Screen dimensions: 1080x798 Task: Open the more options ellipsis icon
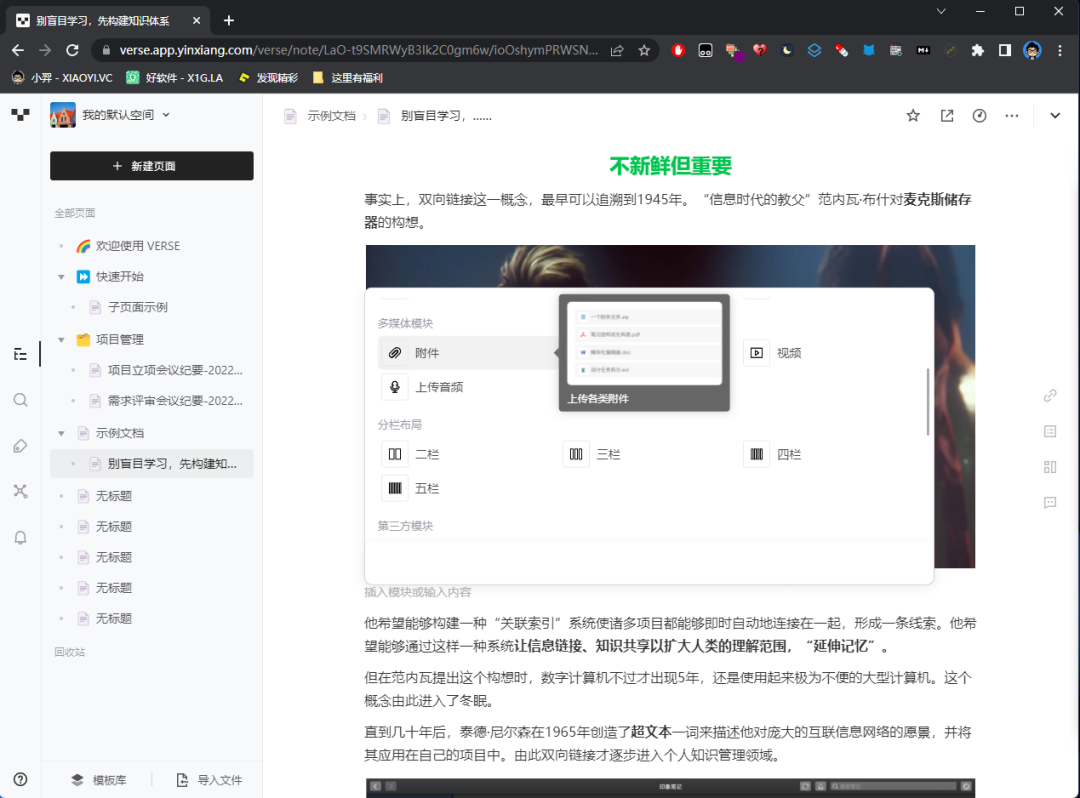pyautogui.click(x=1012, y=115)
